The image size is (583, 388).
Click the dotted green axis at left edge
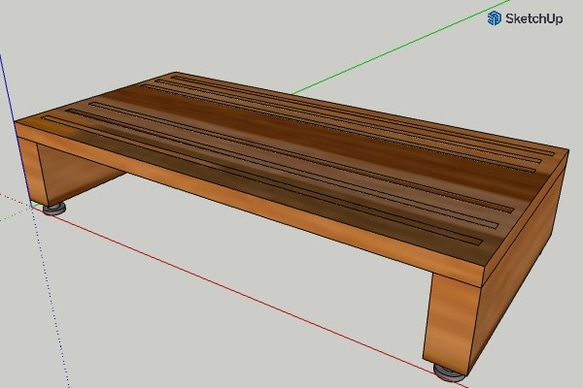pyautogui.click(x=15, y=214)
